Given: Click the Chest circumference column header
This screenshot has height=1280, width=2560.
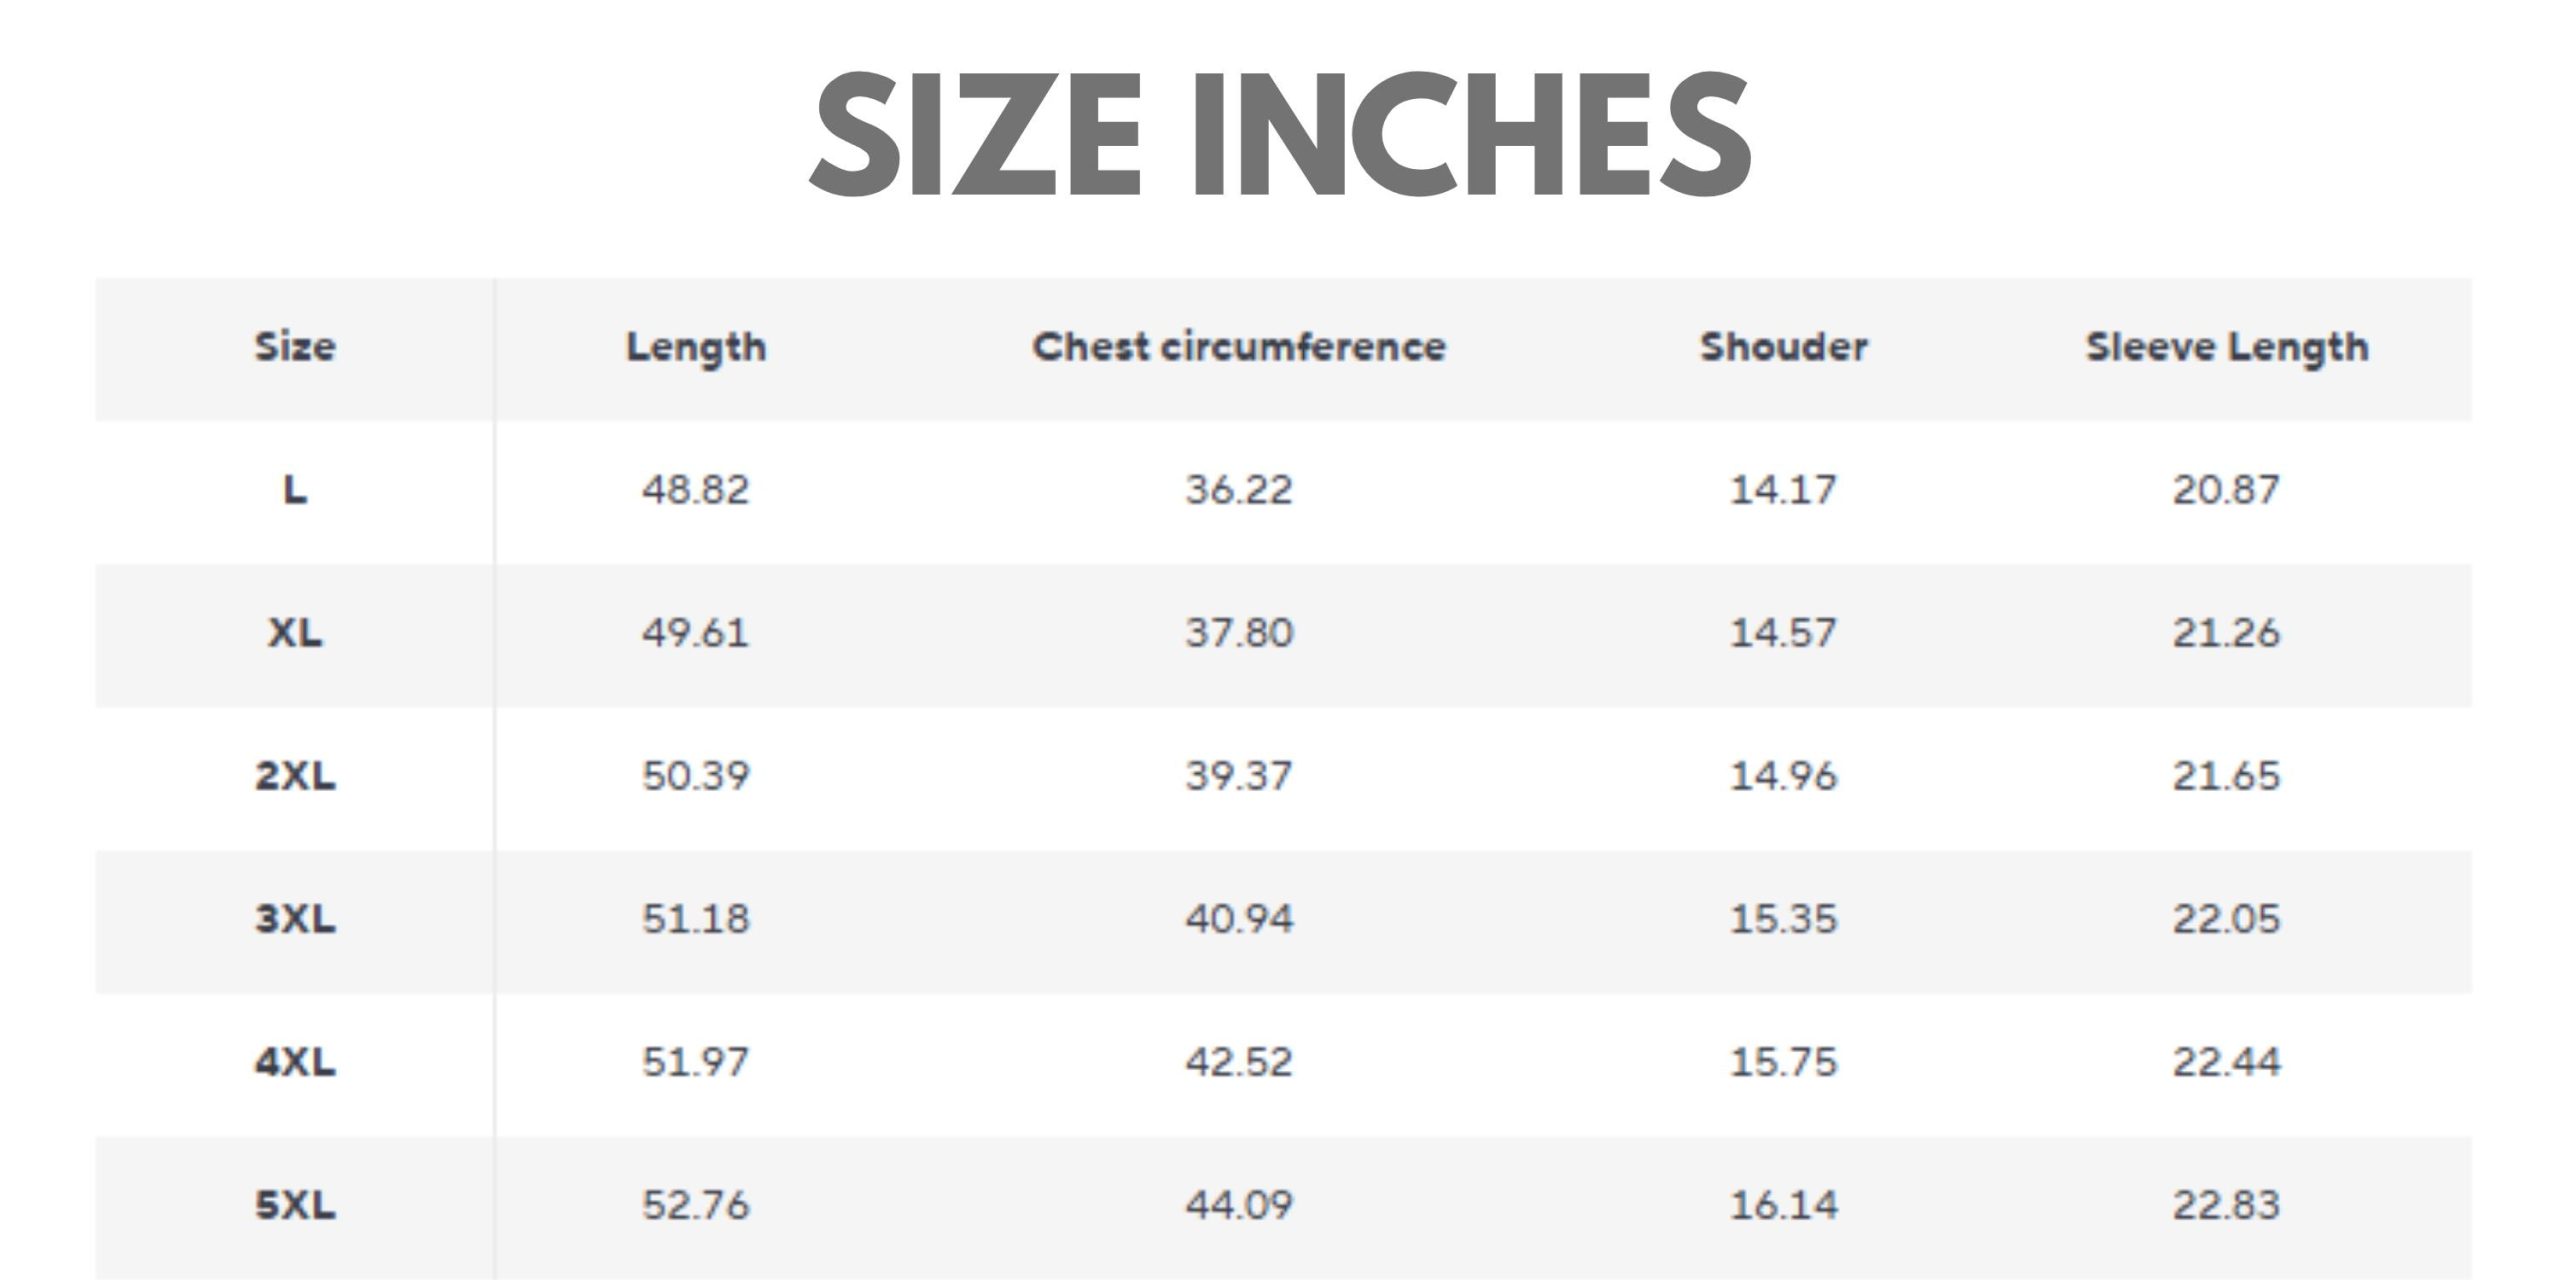Looking at the screenshot, I should (x=1239, y=347).
